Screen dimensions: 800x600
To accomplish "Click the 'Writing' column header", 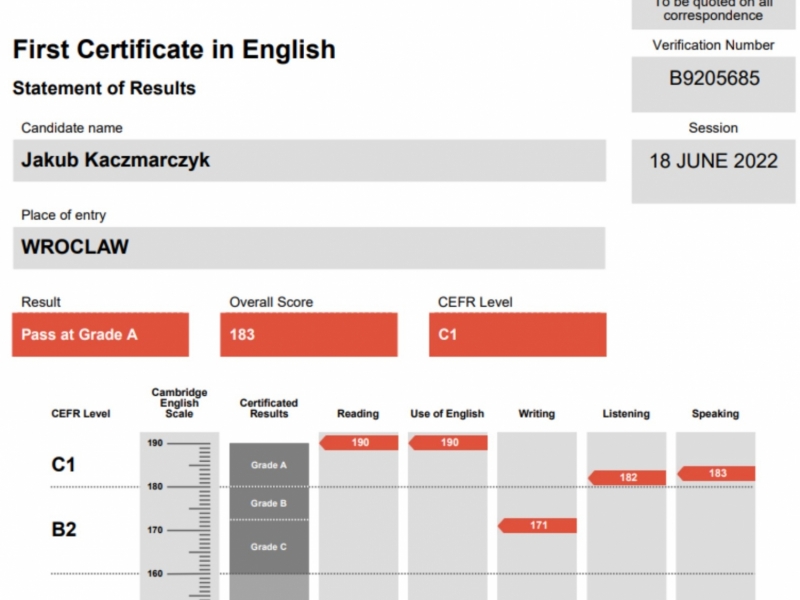I will 537,414.
